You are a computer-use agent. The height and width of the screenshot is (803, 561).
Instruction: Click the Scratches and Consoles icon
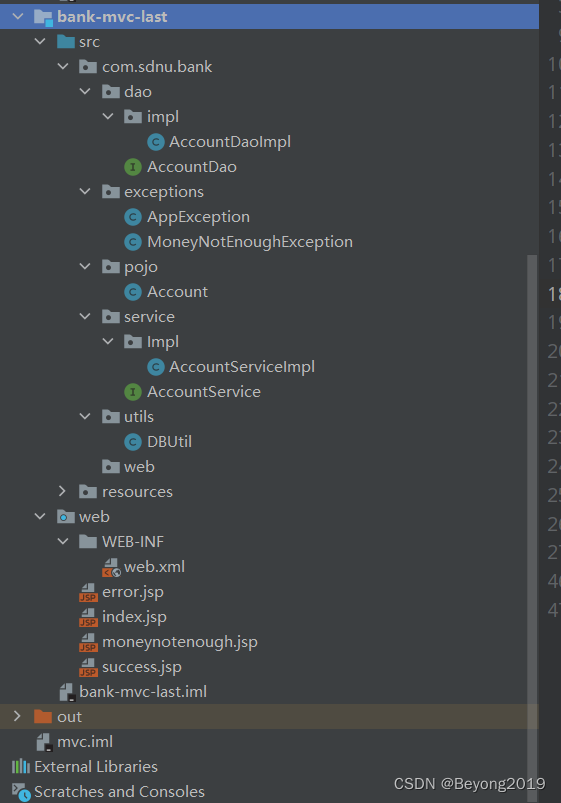point(22,792)
